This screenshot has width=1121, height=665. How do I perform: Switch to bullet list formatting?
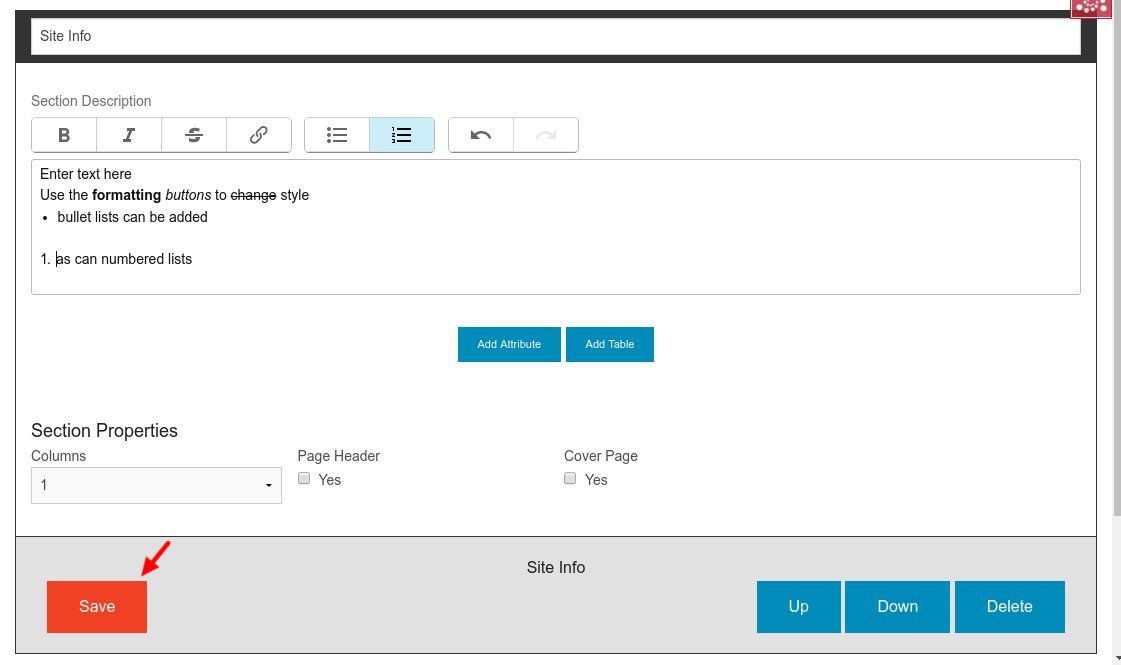337,135
